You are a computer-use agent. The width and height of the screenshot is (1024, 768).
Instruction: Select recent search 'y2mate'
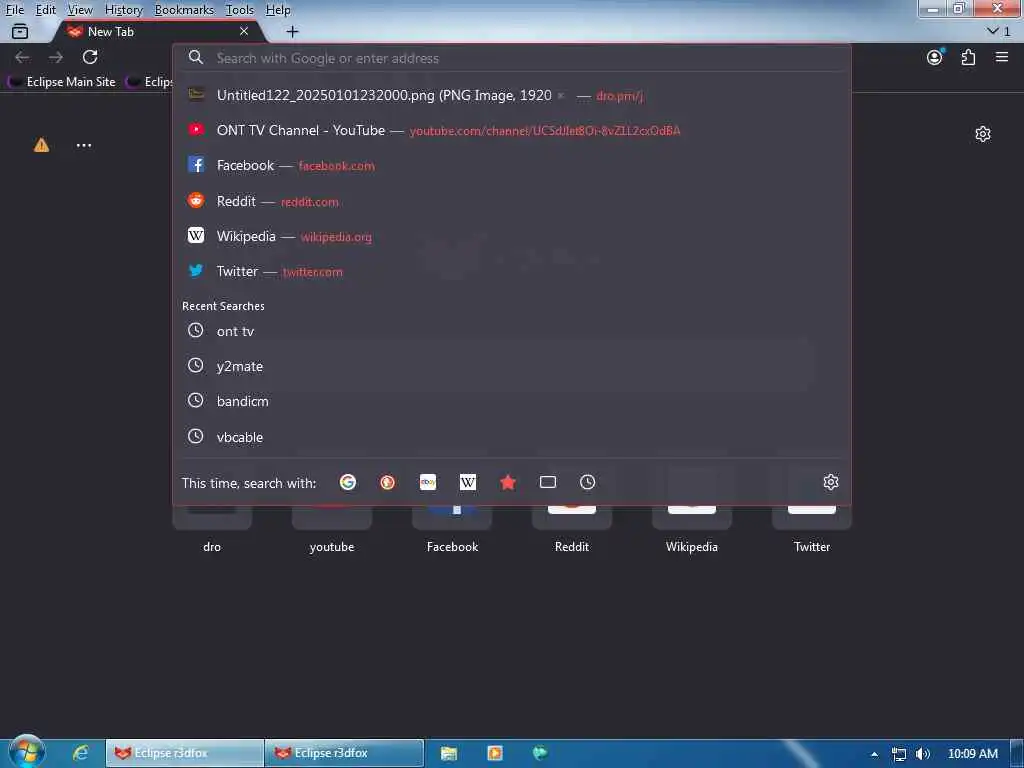tap(512, 366)
